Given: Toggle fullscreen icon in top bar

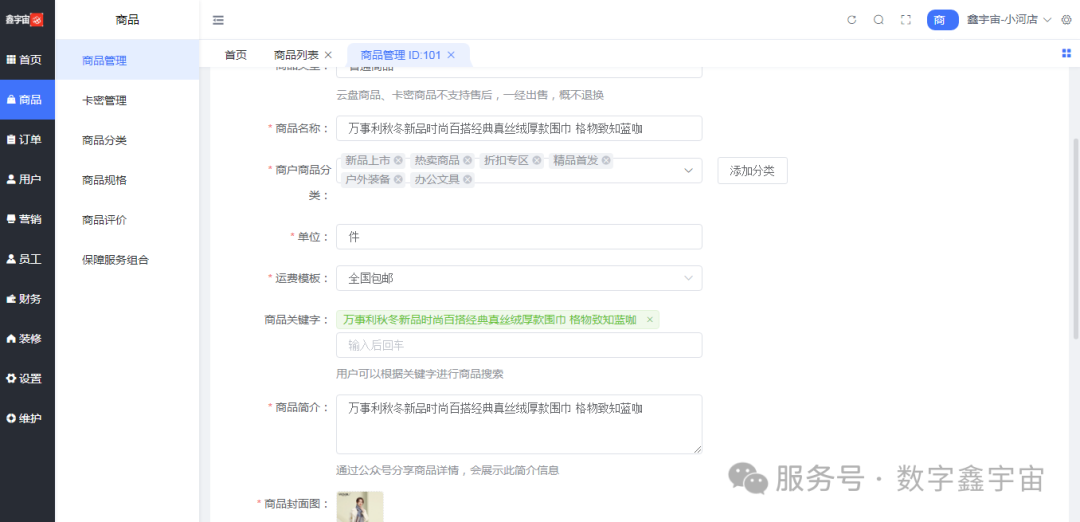Looking at the screenshot, I should point(906,20).
